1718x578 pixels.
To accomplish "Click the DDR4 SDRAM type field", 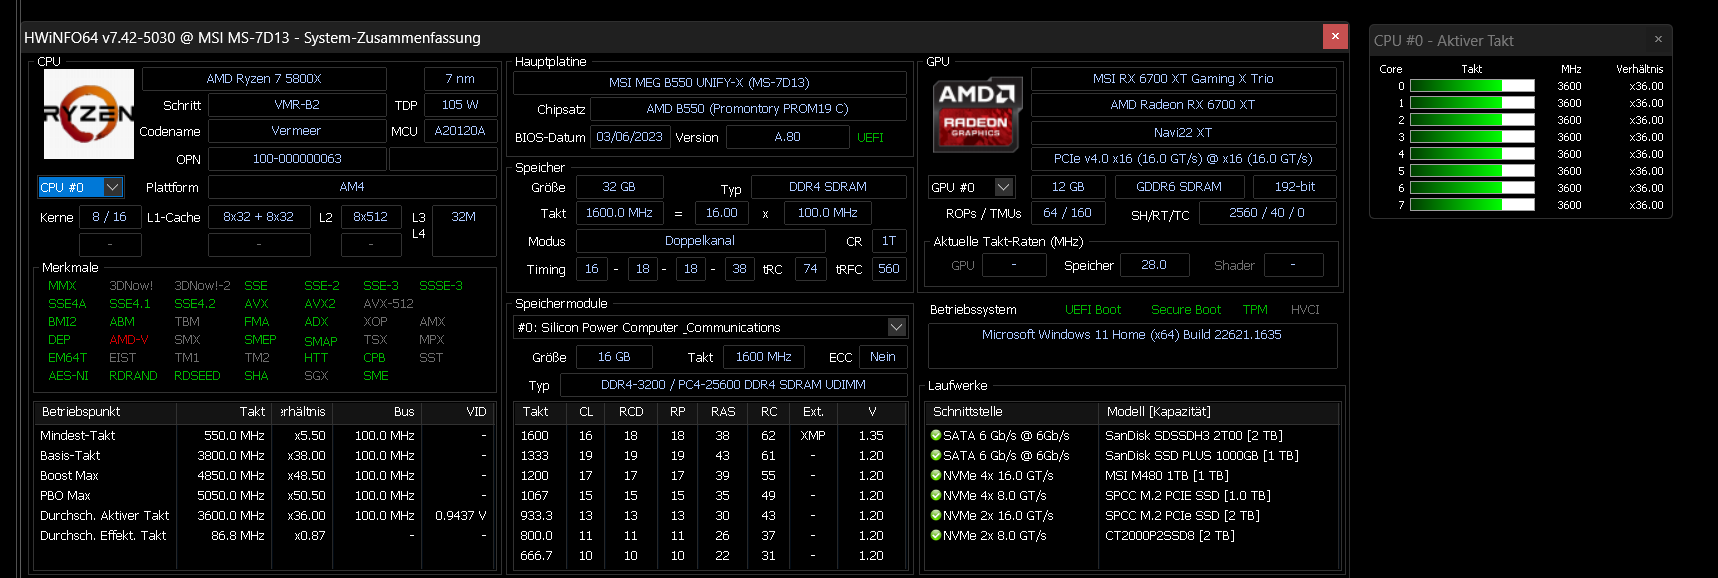I will (828, 187).
